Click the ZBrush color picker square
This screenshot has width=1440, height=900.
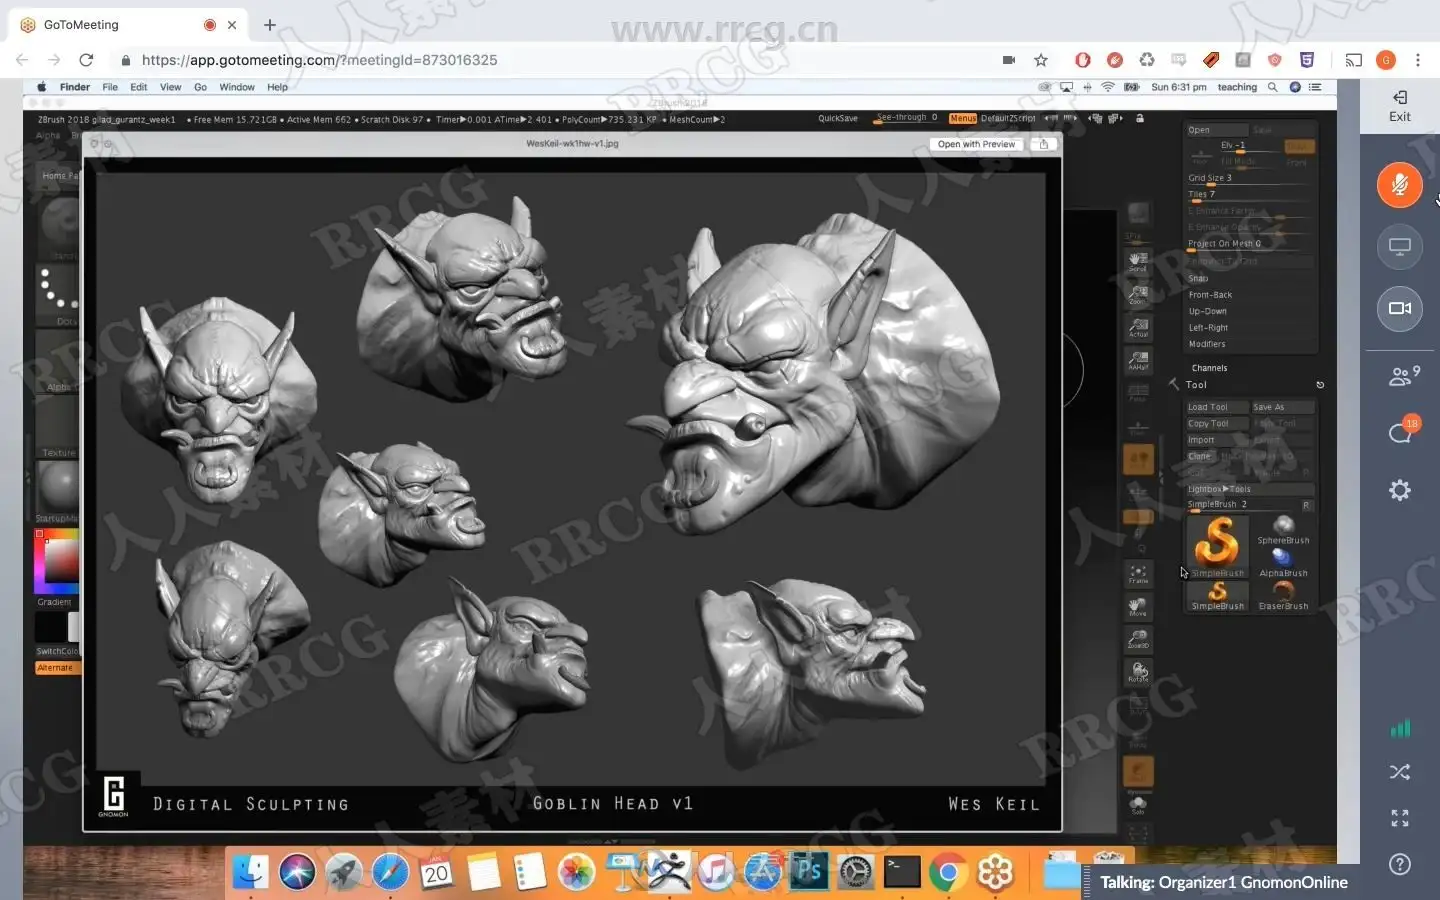click(56, 560)
